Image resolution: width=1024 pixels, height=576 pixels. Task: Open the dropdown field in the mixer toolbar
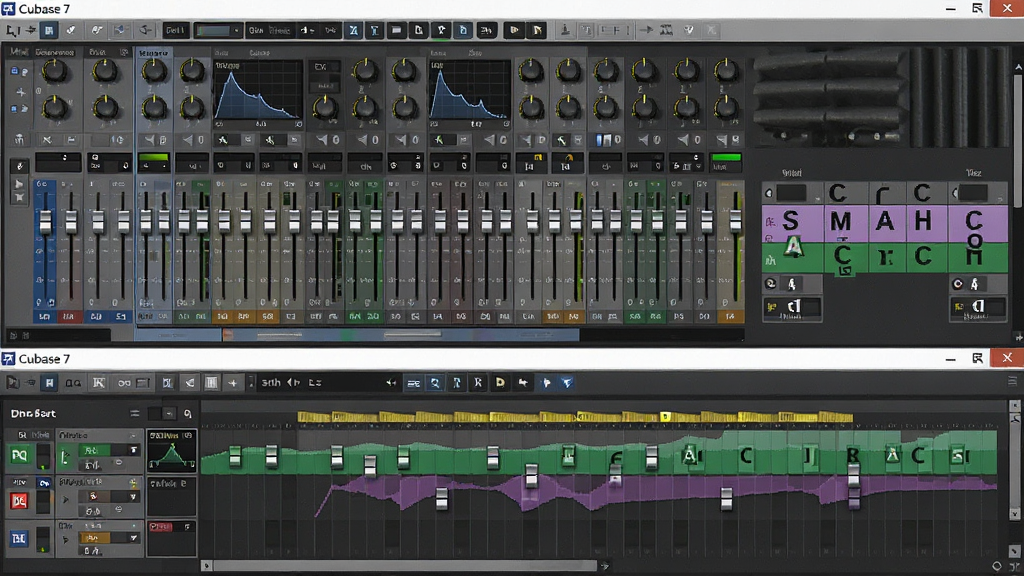tap(219, 30)
